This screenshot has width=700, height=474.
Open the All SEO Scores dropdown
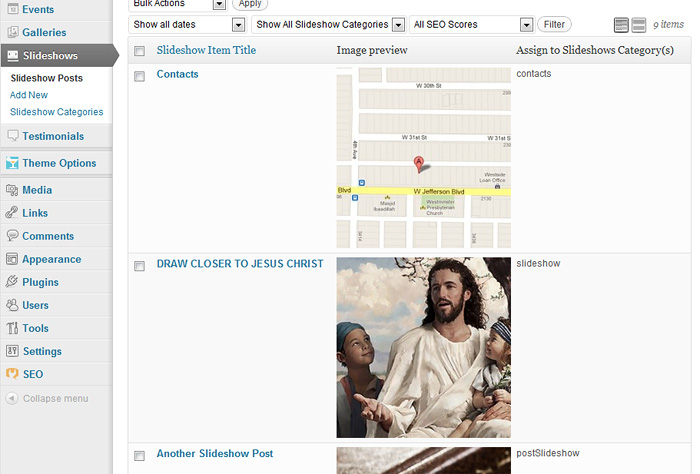coord(472,25)
